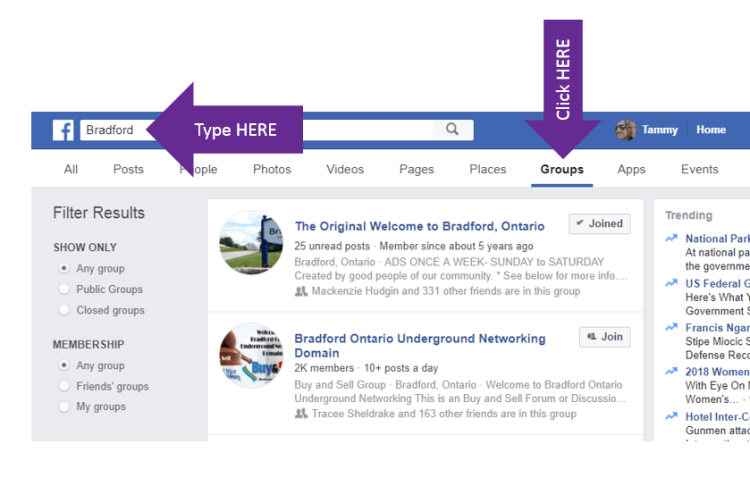This screenshot has height=495, width=750.
Task: Select Closed groups radio option
Action: [x=65, y=310]
